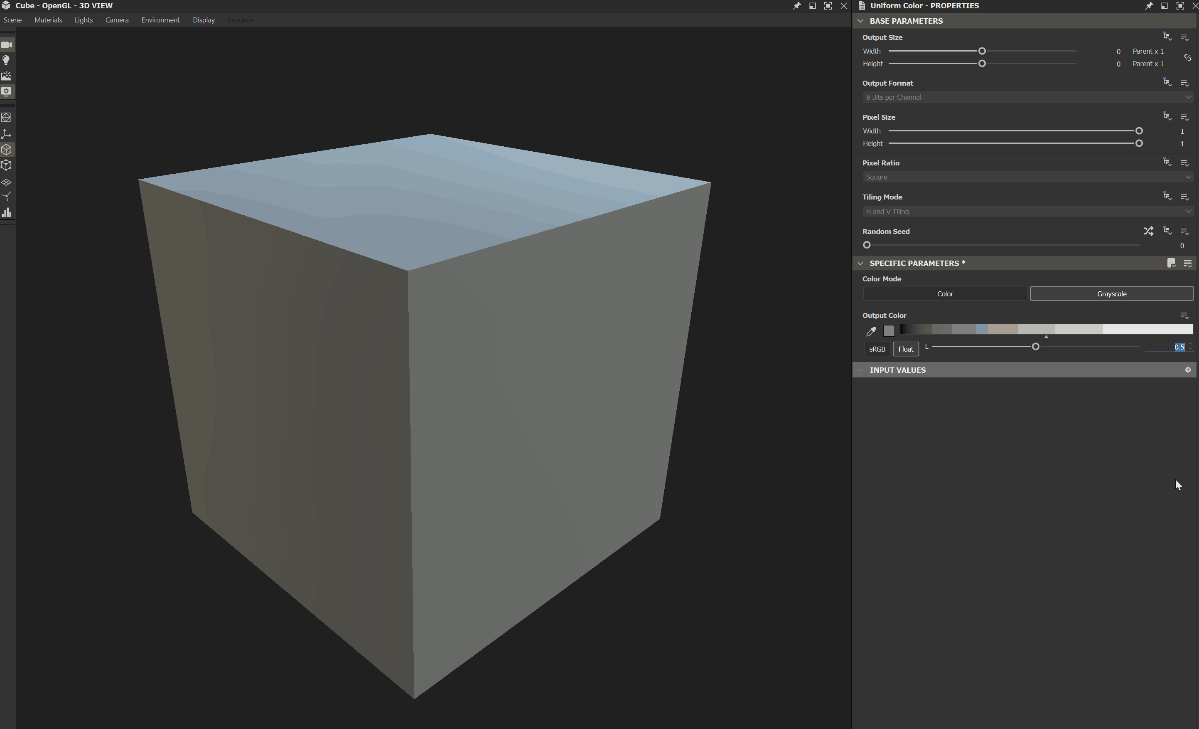Collapse the Specific Parameters section
Image resolution: width=1199 pixels, height=729 pixels.
point(861,263)
